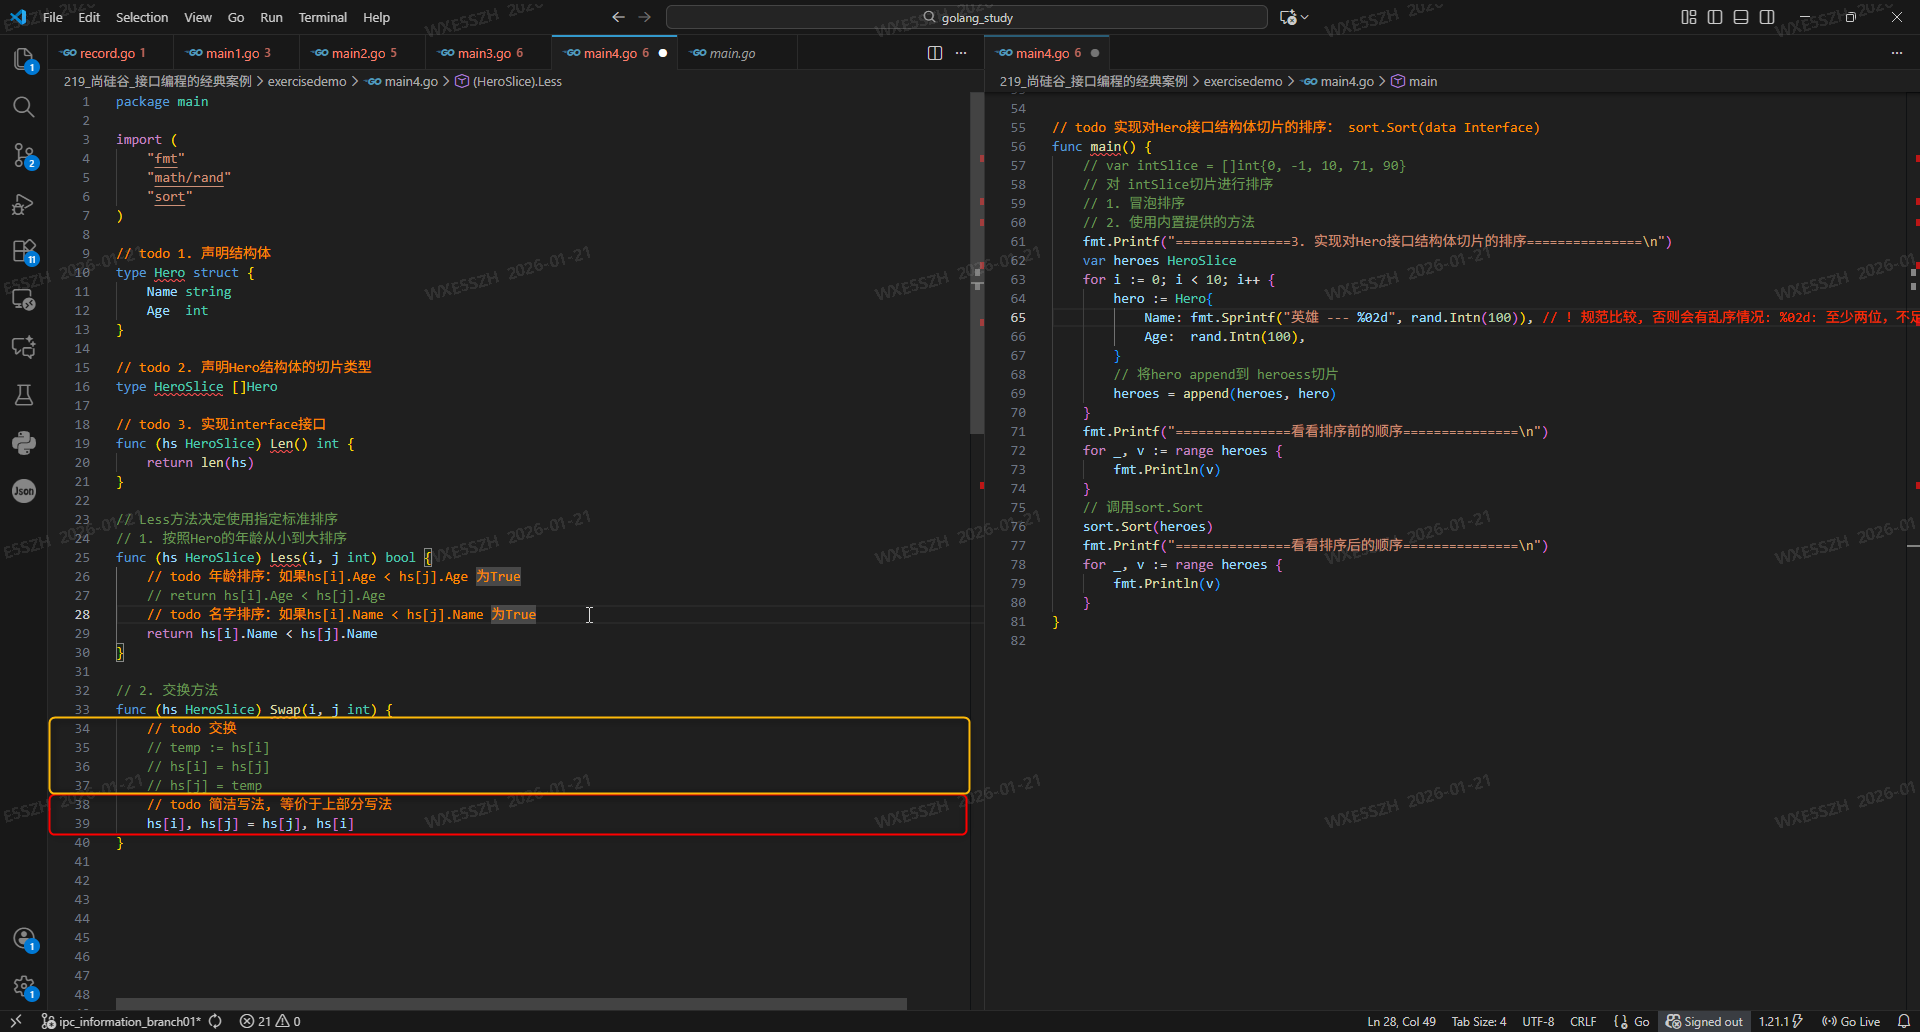
Task: Click the unsaved dot on left main4.go tab
Action: [662, 53]
